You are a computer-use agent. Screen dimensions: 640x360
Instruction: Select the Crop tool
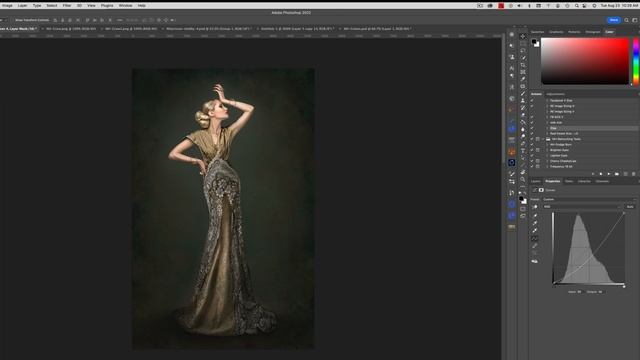coord(523,65)
